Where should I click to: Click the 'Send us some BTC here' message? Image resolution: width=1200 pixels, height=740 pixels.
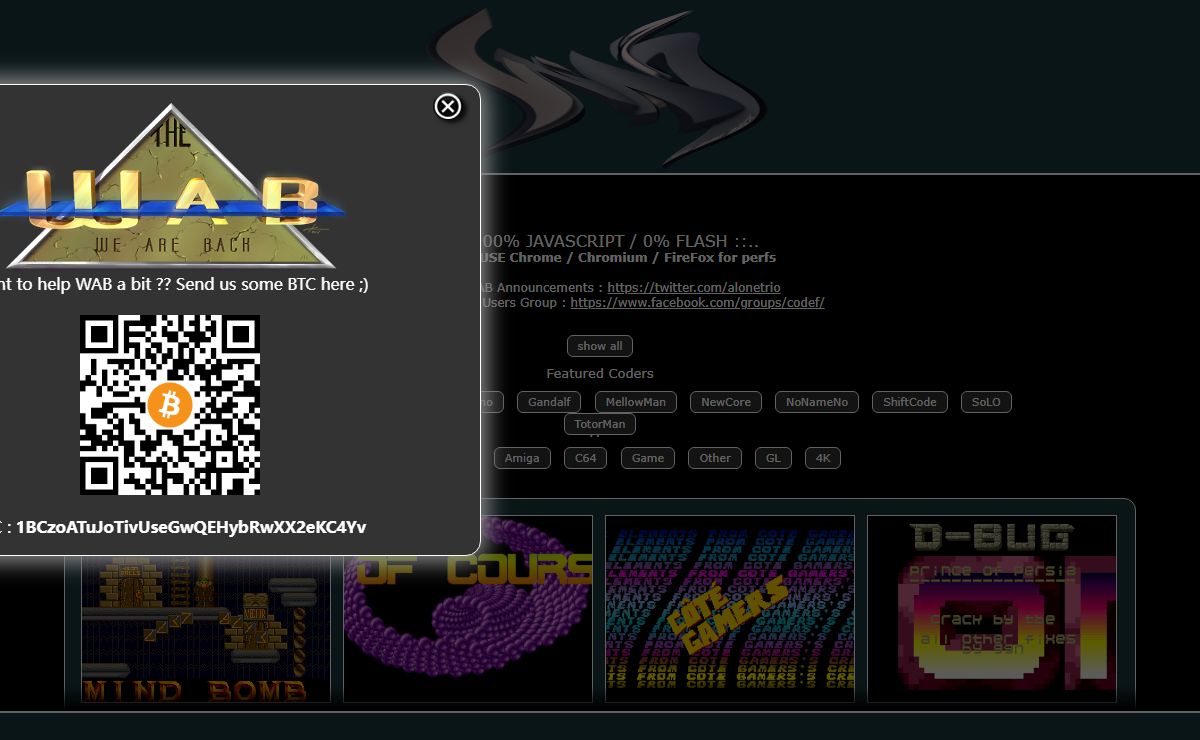(x=184, y=284)
